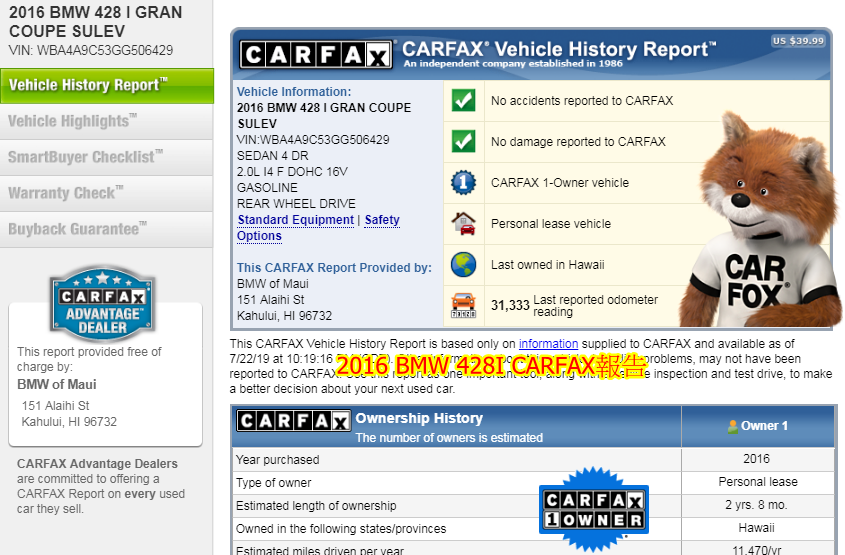Click 'No damage reported to CARFAX' text
Screen dimensions: 845x555
578,142
